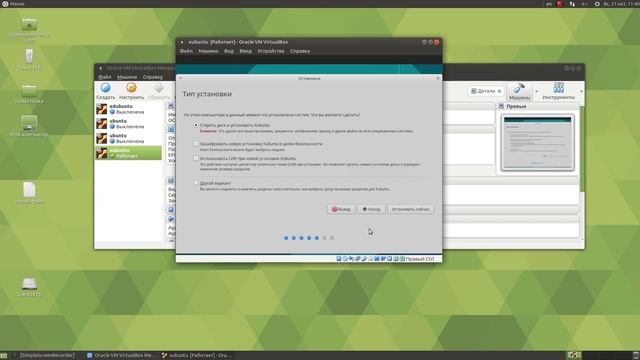The height and width of the screenshot is (360, 640).
Task: Open Устройства menu in VM window
Action: pos(271,51)
